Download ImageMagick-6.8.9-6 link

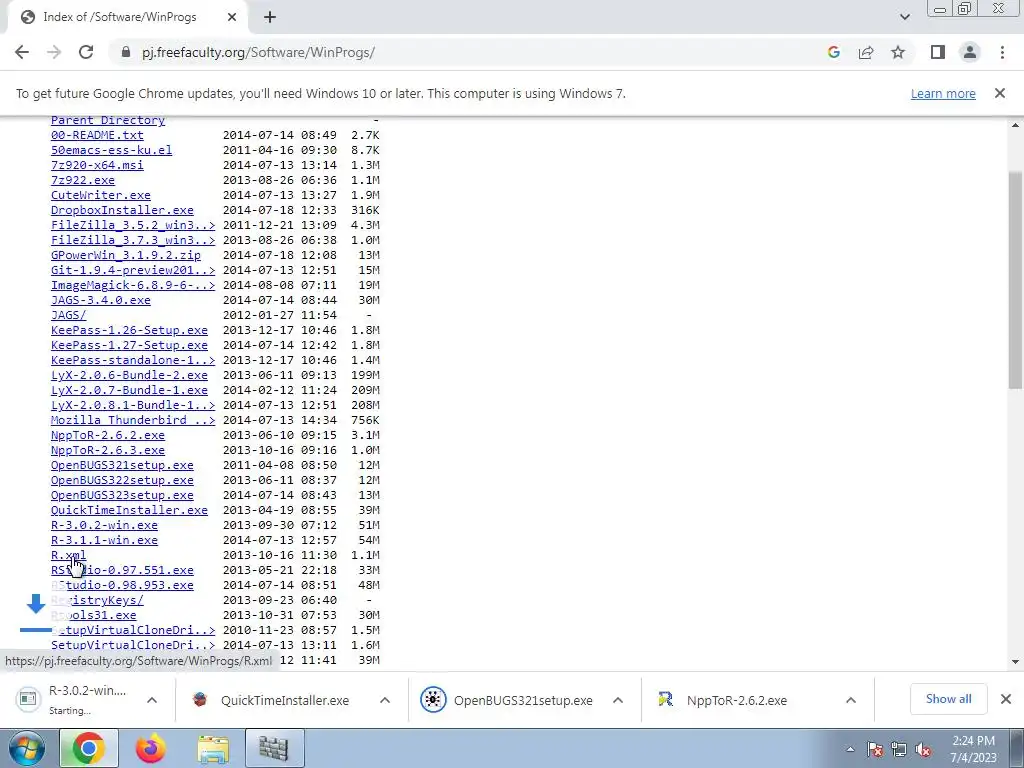[133, 285]
